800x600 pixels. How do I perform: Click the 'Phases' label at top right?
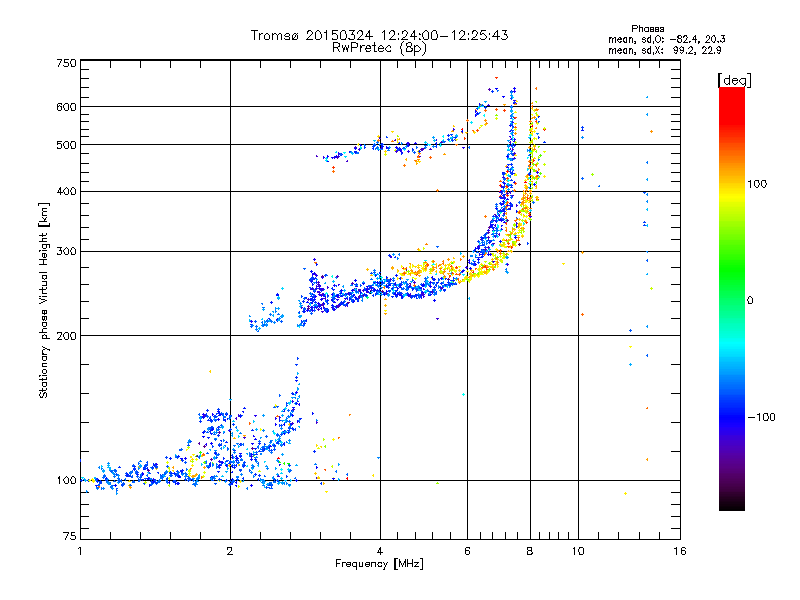(x=647, y=29)
